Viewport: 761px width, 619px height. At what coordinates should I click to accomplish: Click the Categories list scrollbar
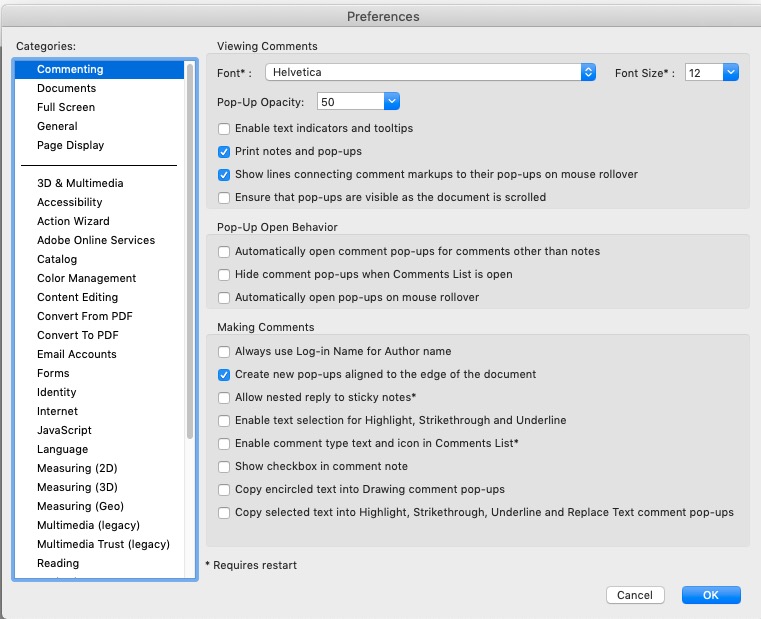[190, 300]
